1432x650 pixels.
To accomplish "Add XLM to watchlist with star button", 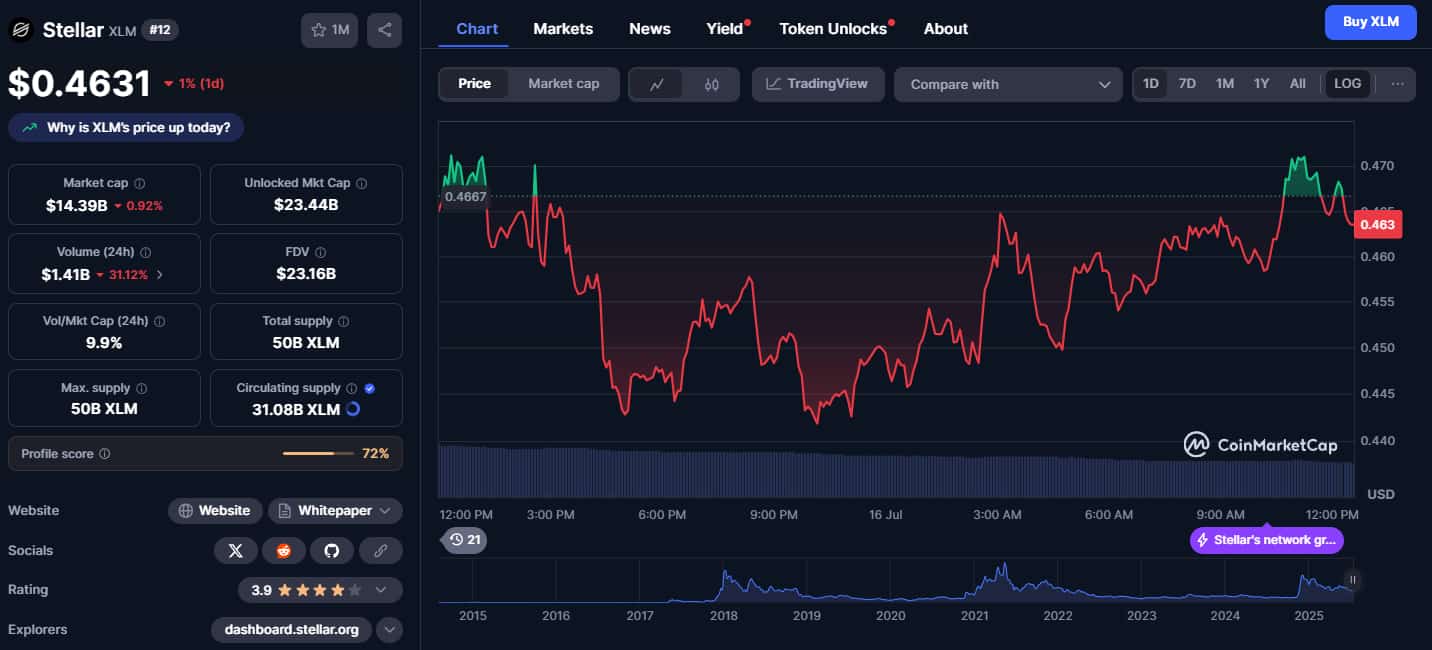I will click(329, 30).
